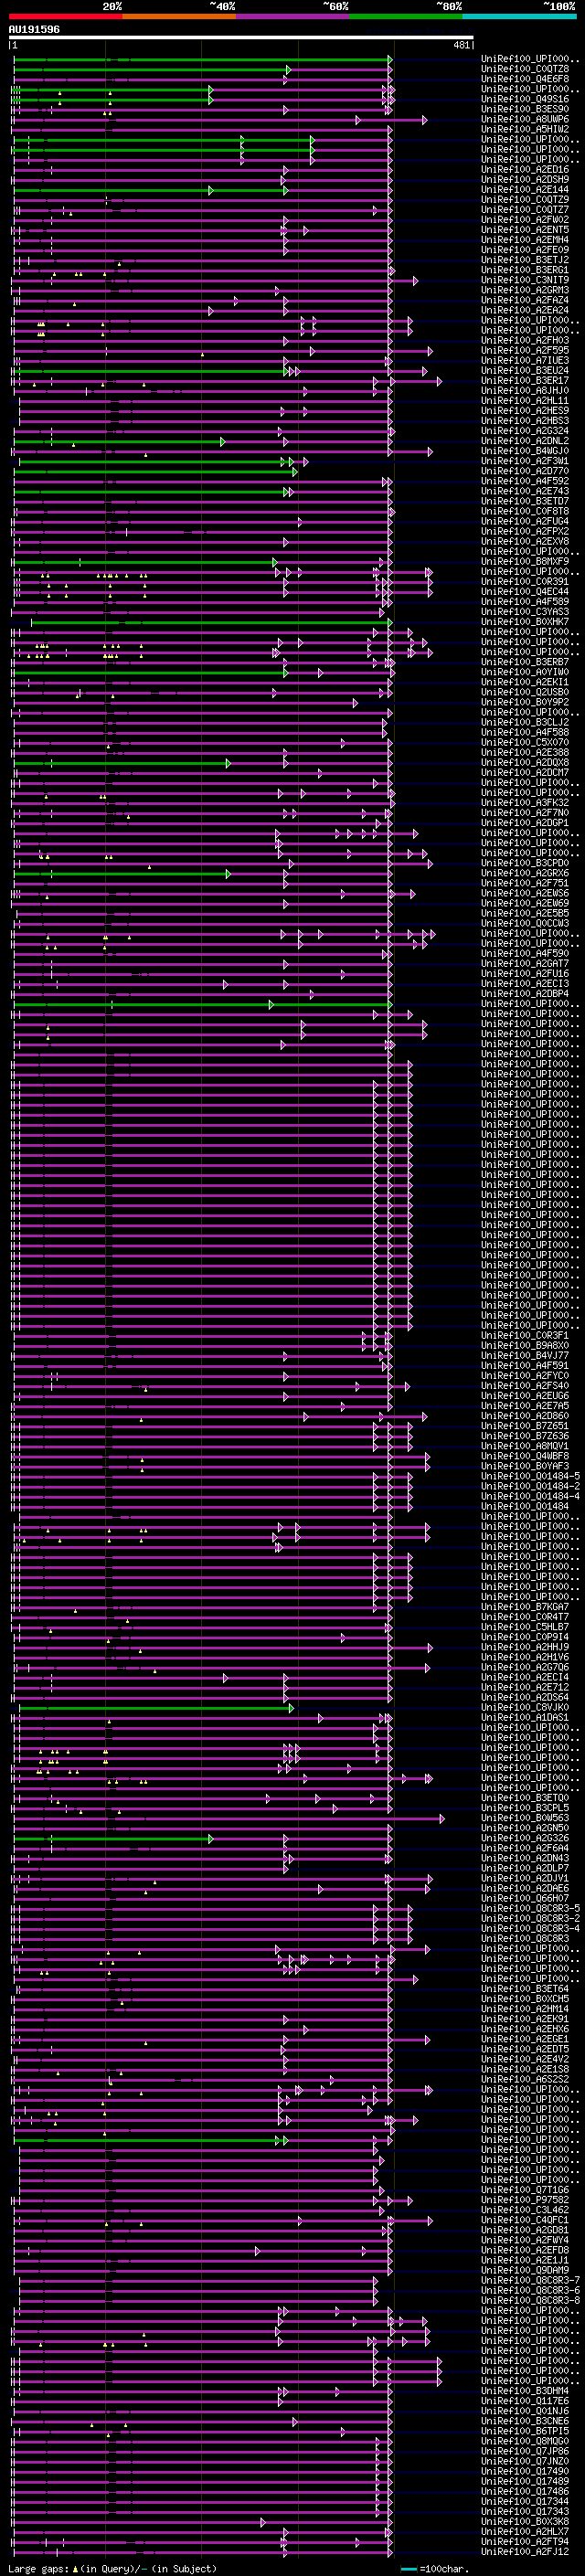Select label UniRef100_B3CPD0

pyautogui.click(x=525, y=864)
